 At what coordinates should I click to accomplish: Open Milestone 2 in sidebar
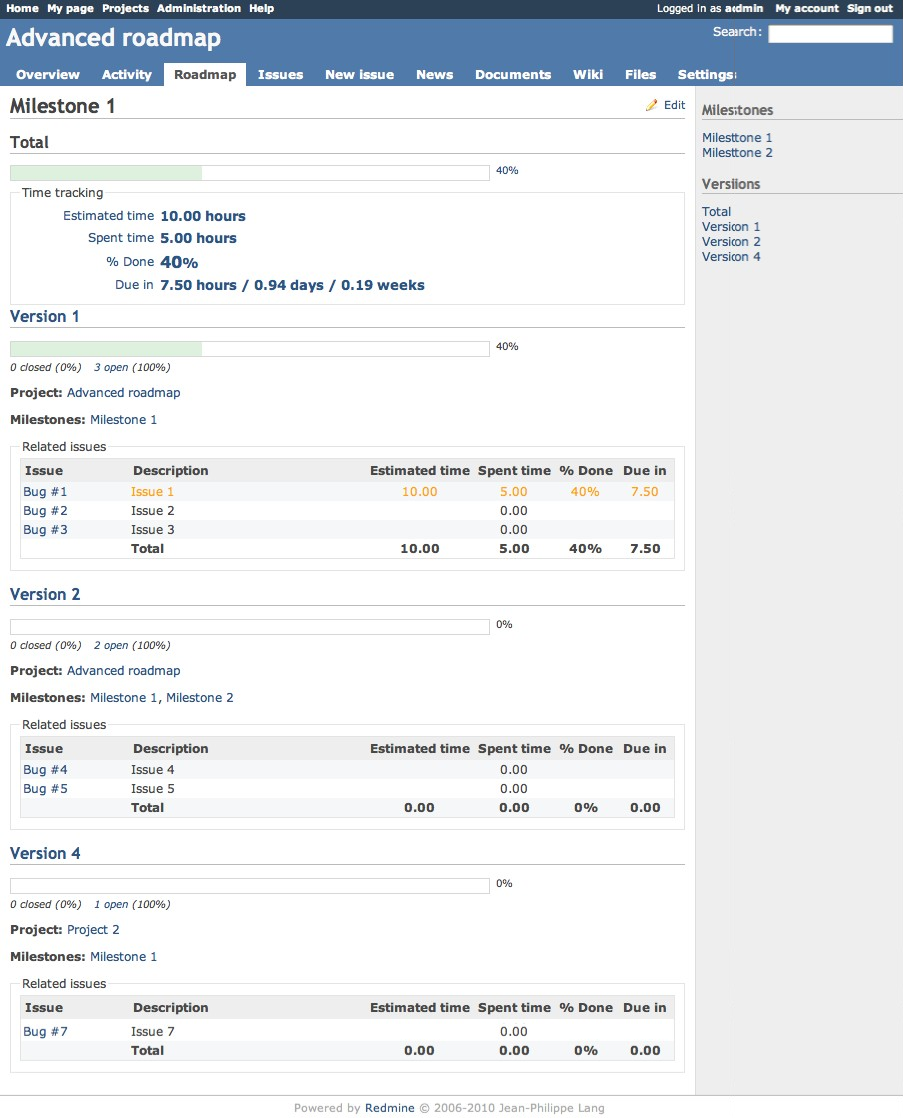pos(737,153)
